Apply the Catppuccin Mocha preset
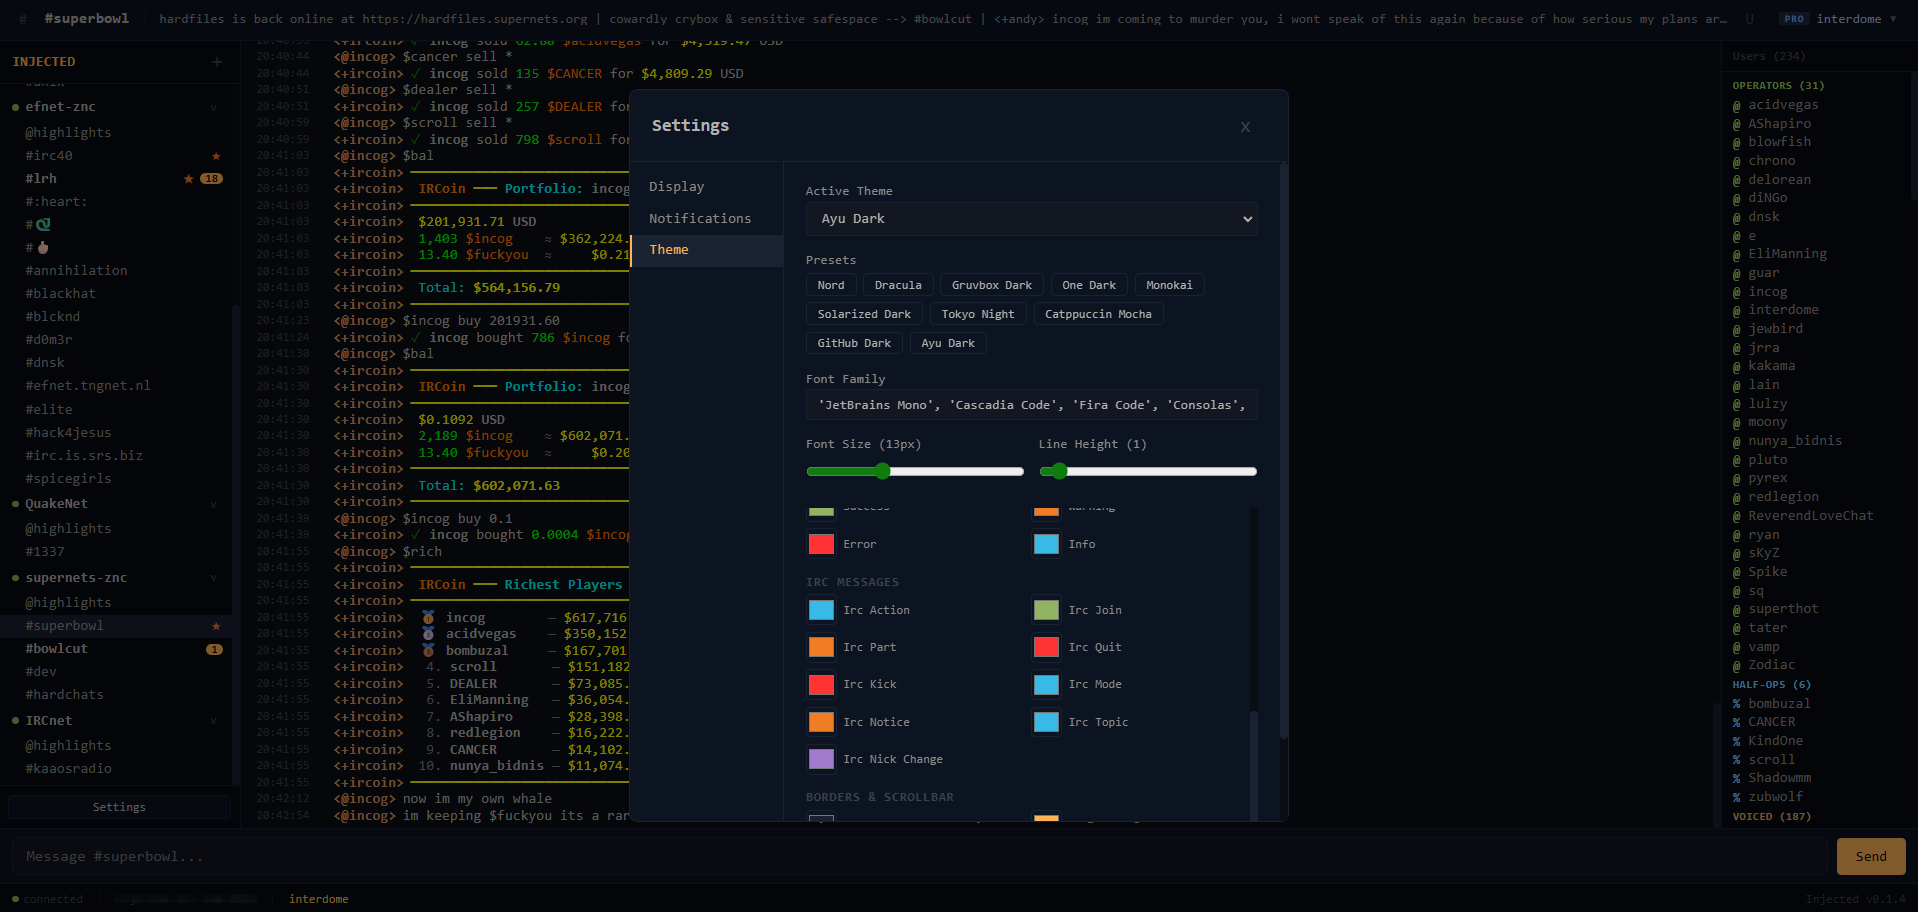Viewport: 1918px width, 912px height. pyautogui.click(x=1098, y=314)
